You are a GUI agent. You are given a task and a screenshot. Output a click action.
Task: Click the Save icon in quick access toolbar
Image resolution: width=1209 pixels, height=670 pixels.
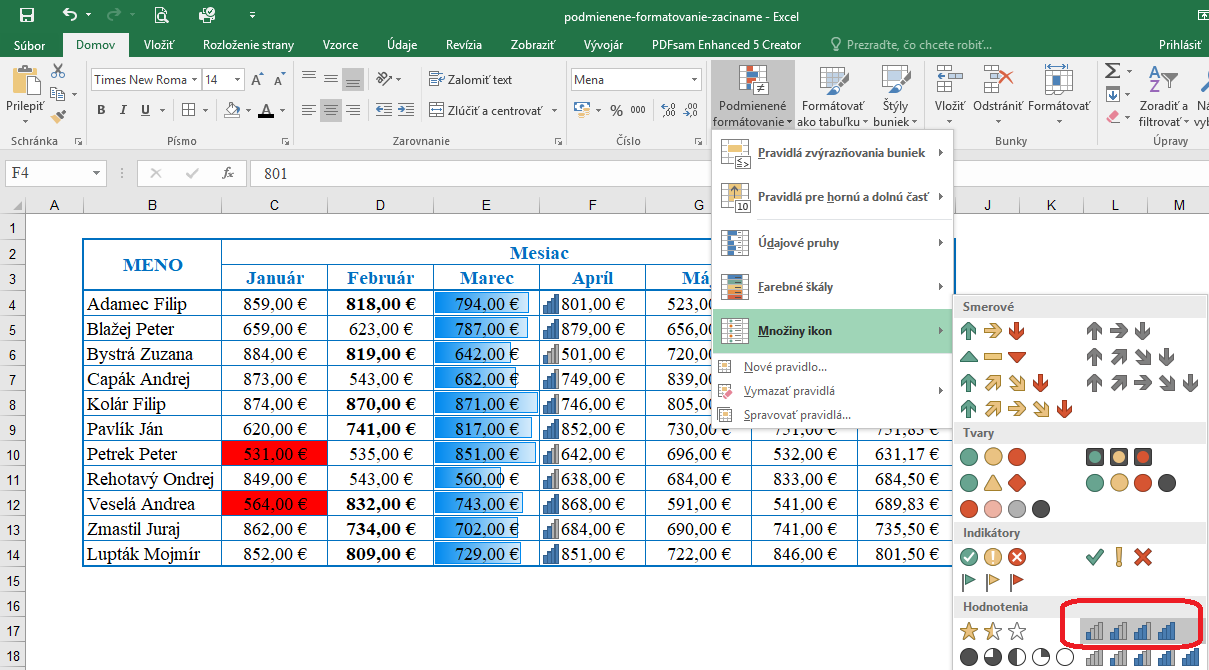pyautogui.click(x=27, y=15)
